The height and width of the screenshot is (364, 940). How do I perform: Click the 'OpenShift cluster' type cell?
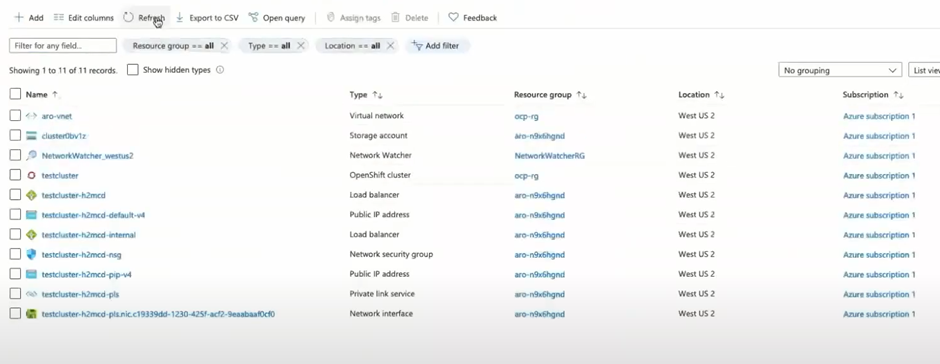pyautogui.click(x=380, y=175)
